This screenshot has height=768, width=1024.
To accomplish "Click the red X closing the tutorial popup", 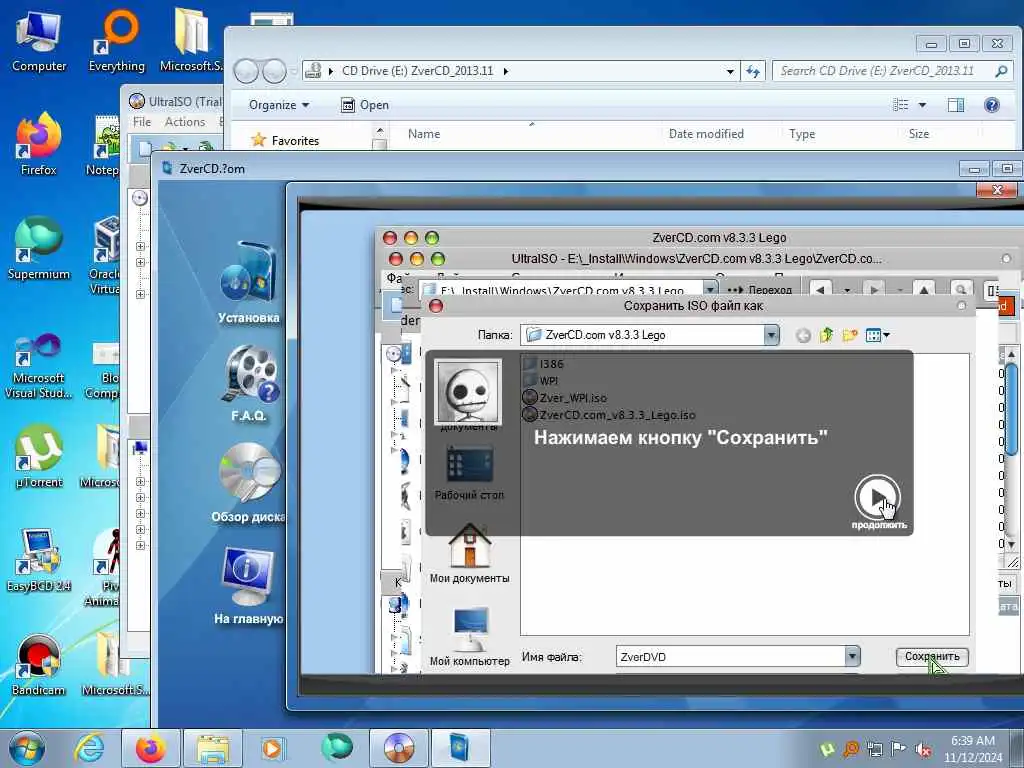I will (x=997, y=189).
